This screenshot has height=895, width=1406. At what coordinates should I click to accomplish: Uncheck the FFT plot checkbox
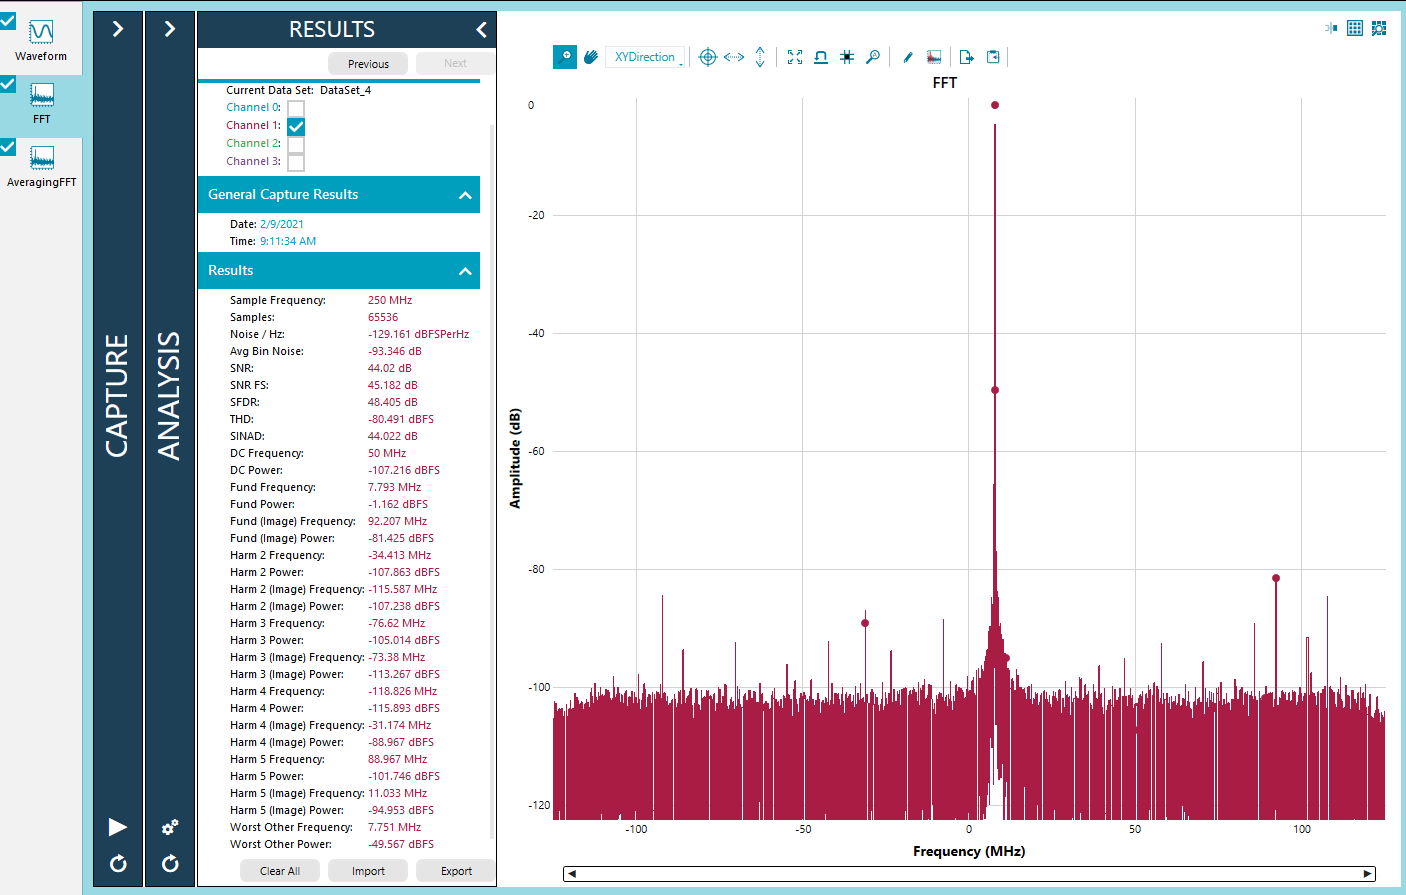(8, 84)
